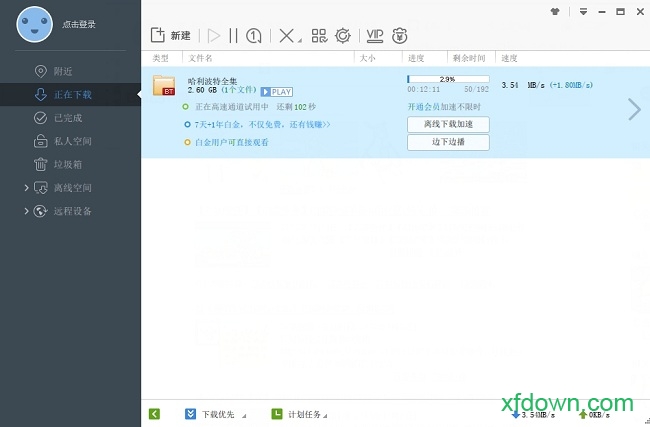The height and width of the screenshot is (427, 650).
Task: Collapse the sidebar with green arrow icon
Action: tap(154, 414)
